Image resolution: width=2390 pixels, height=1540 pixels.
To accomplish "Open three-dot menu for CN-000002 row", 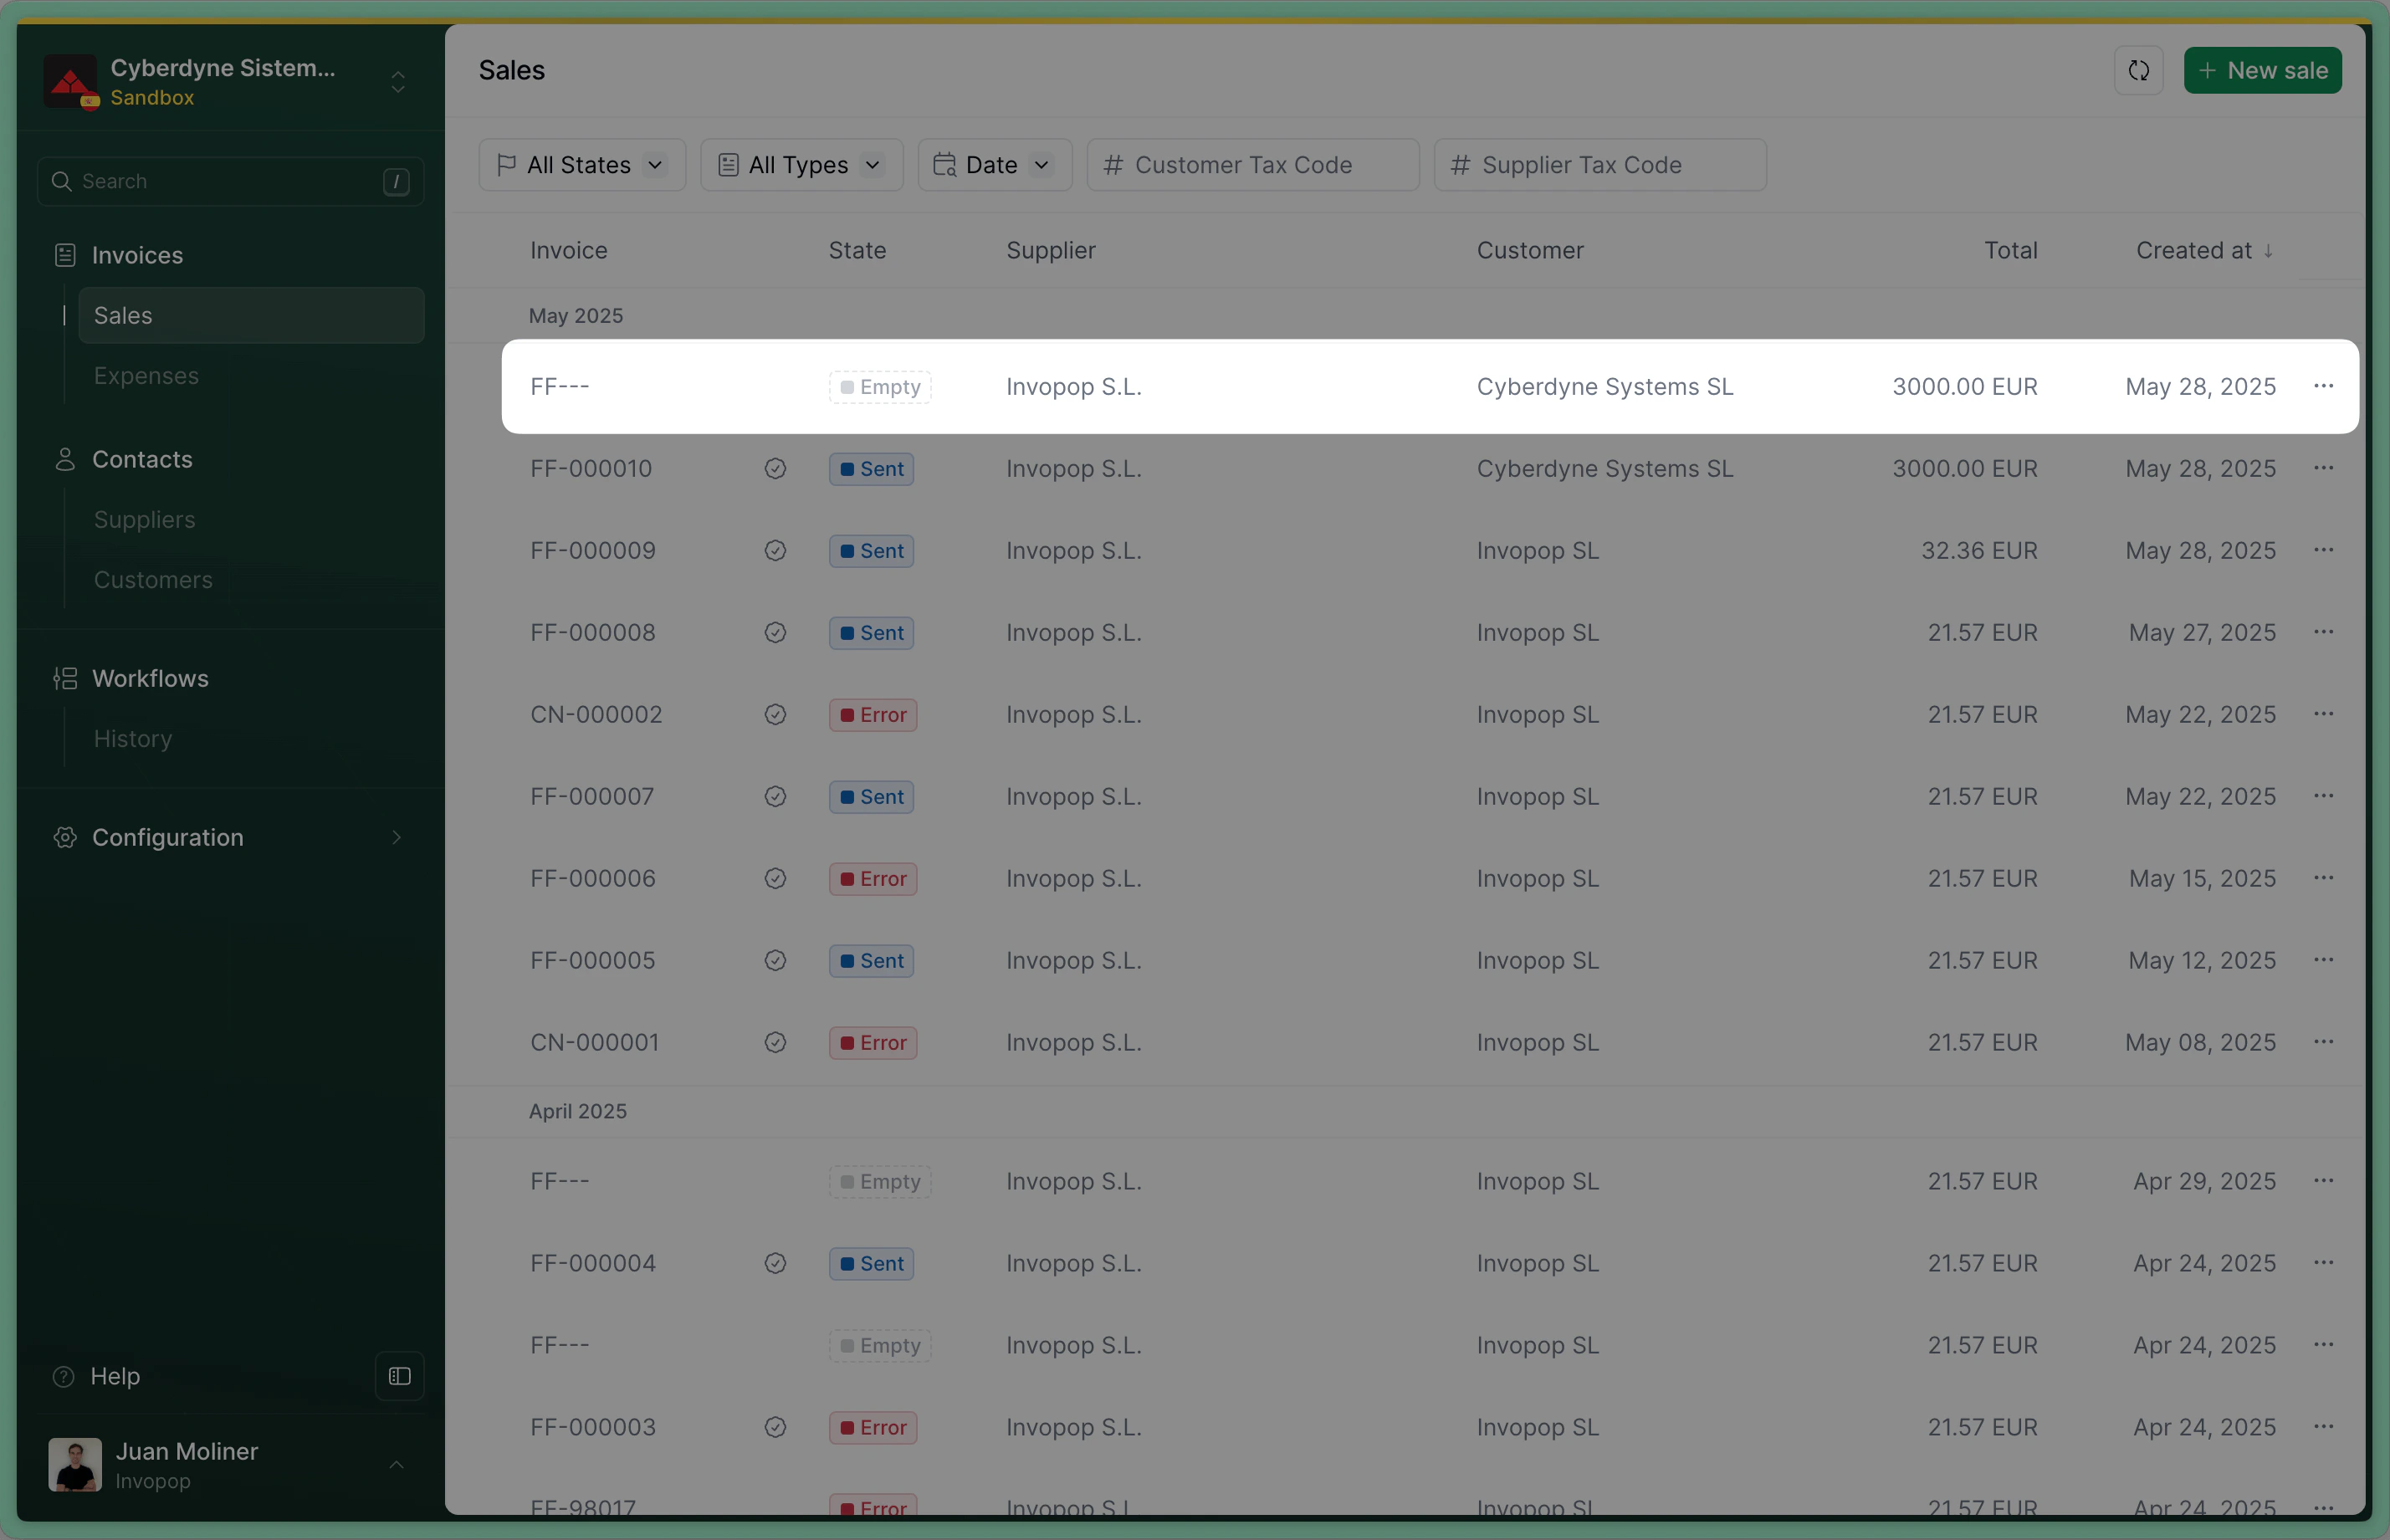I will coord(2323,714).
